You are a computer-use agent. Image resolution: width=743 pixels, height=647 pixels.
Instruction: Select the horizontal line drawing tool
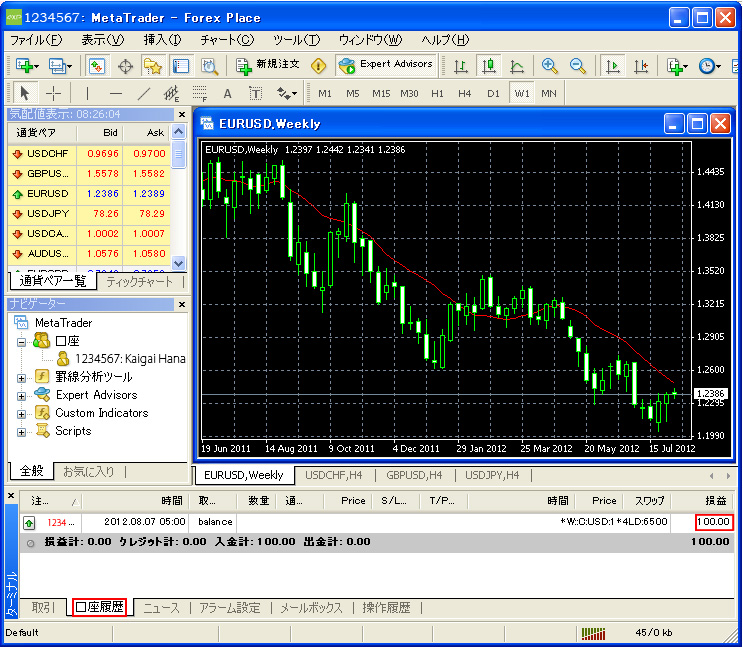click(116, 93)
